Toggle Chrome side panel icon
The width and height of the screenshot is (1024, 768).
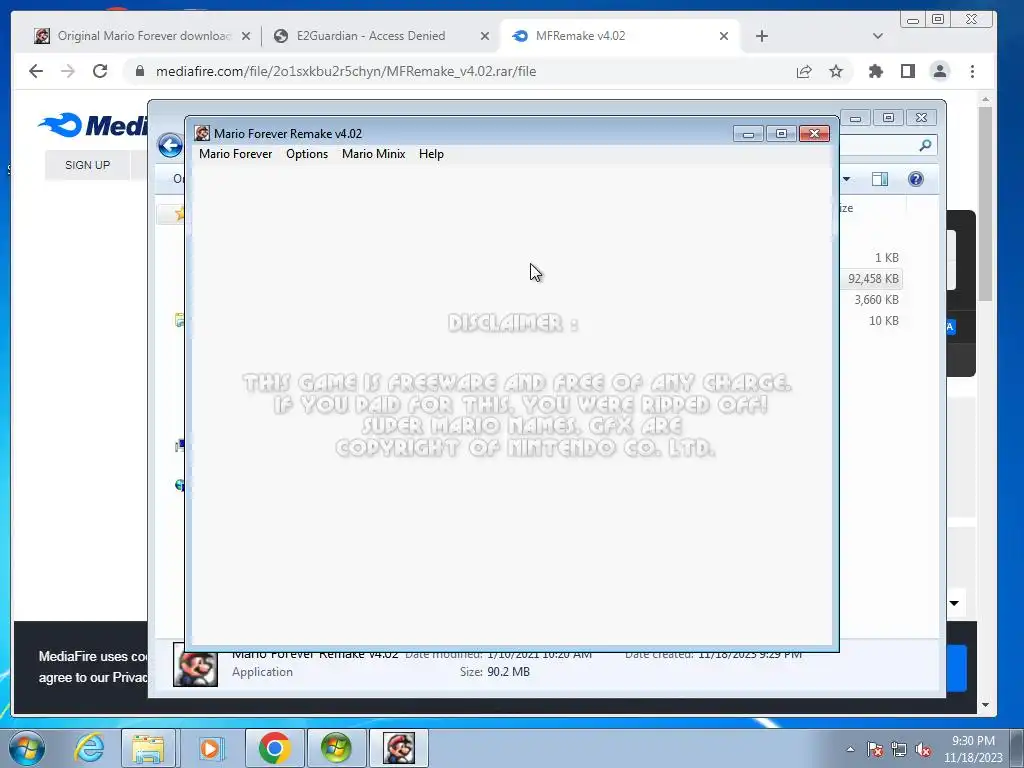908,71
